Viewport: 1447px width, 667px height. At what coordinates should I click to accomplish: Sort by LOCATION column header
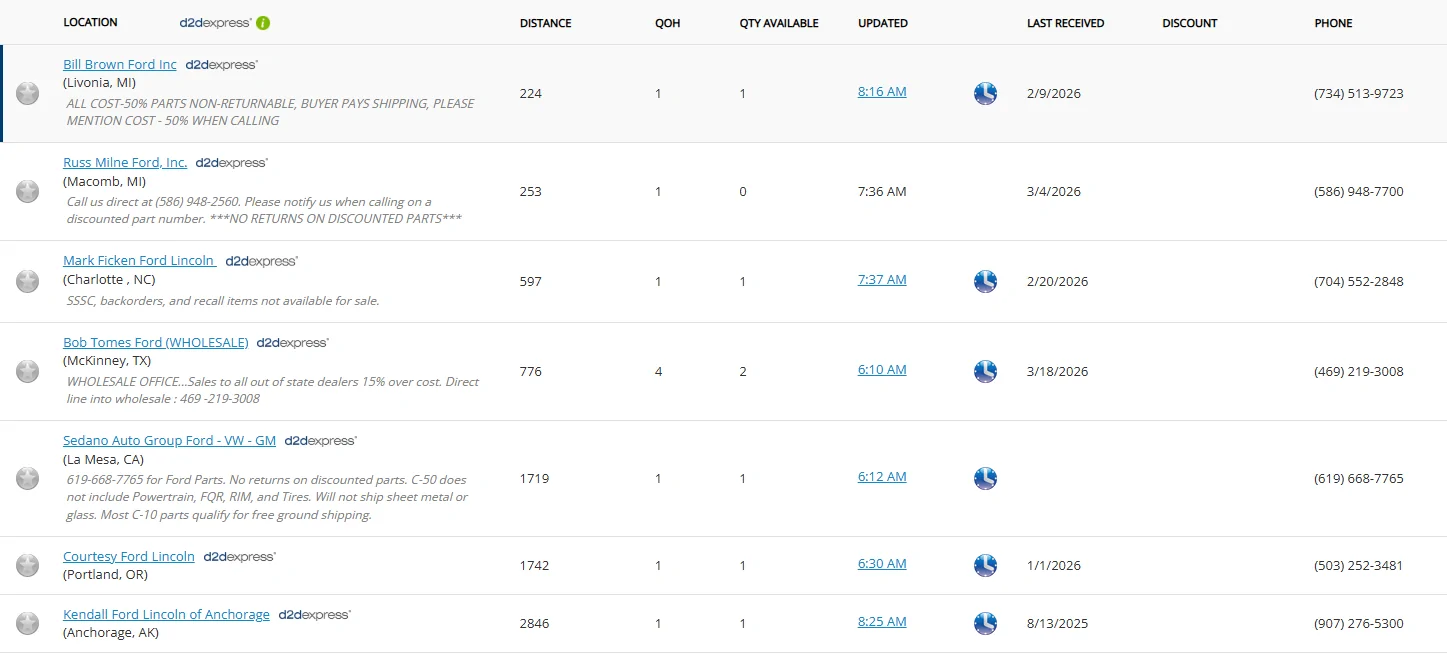(x=90, y=23)
